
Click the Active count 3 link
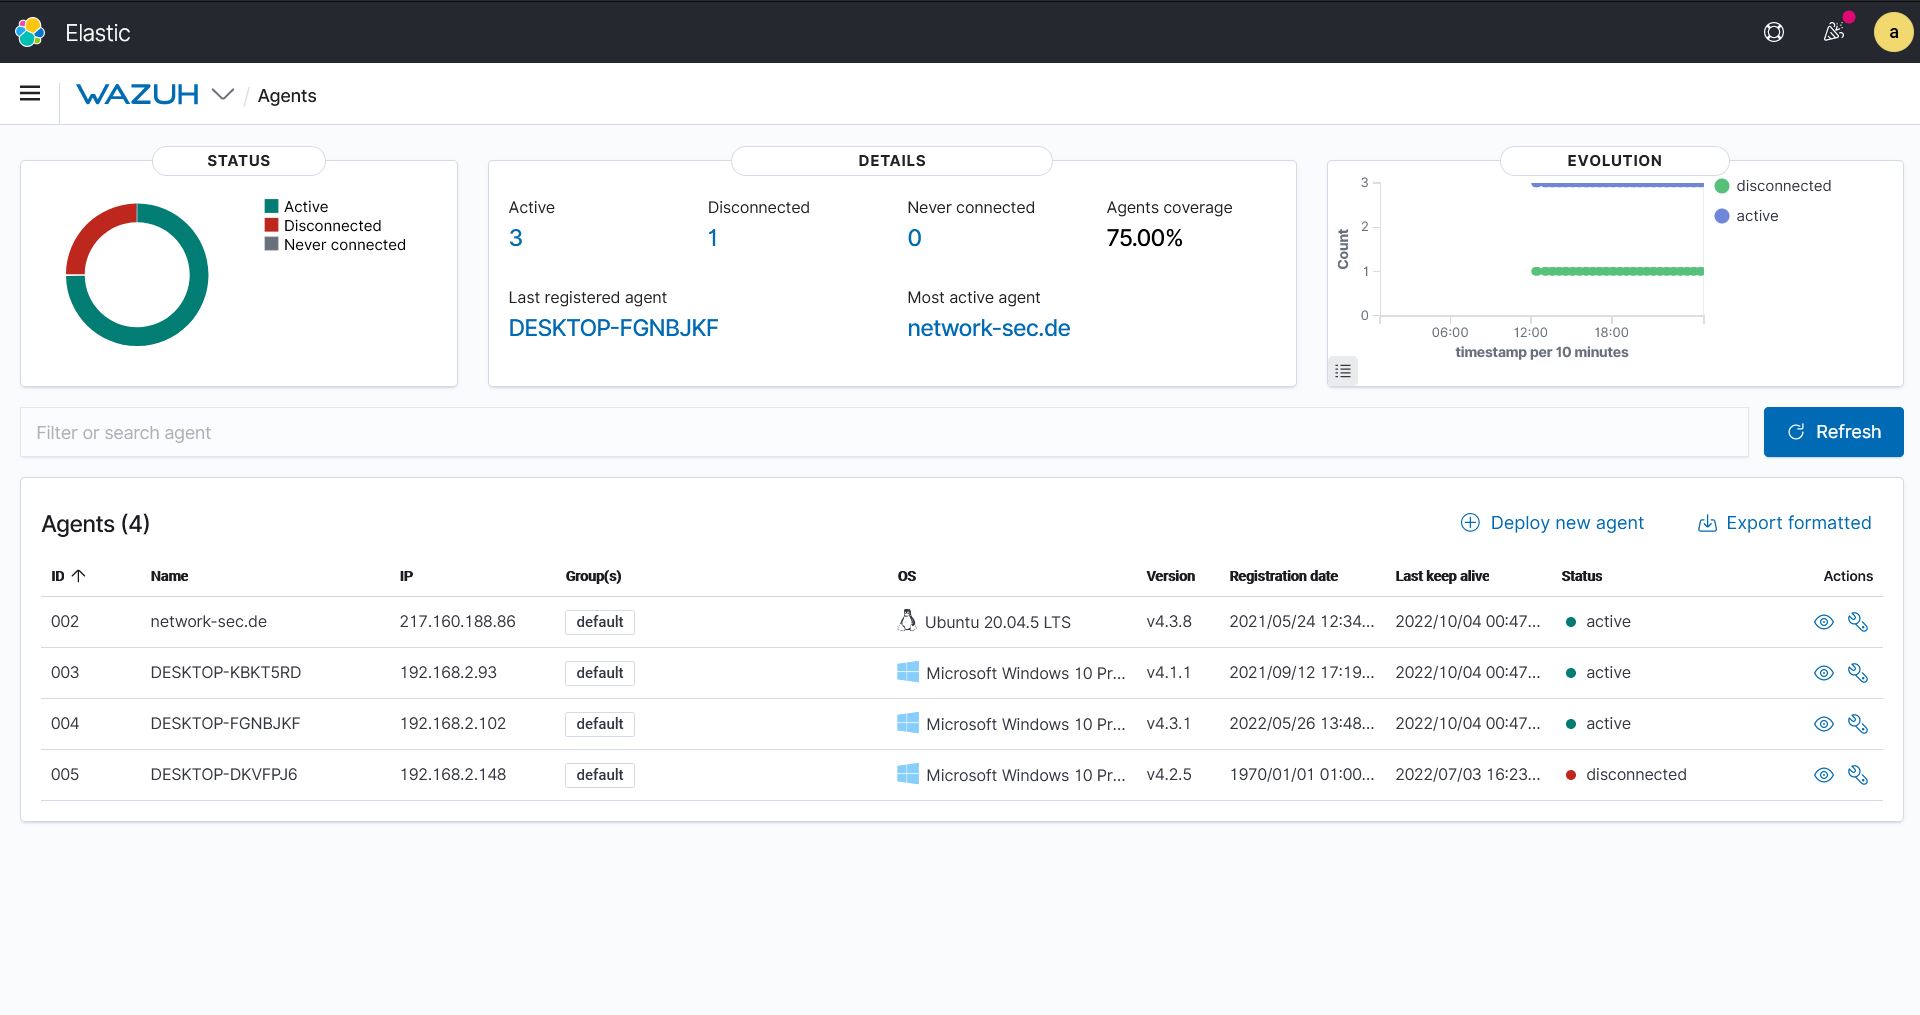click(516, 238)
